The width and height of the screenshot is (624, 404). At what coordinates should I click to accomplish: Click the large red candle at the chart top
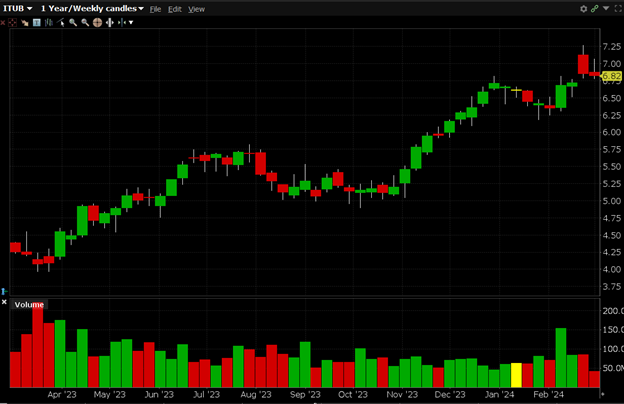pyautogui.click(x=583, y=64)
